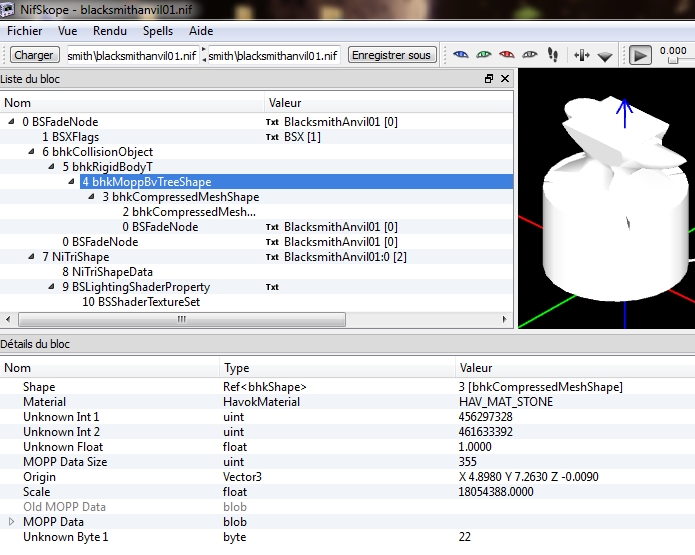Click Txt icon beside BSX [1]
The width and height of the screenshot is (695, 555).
(x=272, y=137)
